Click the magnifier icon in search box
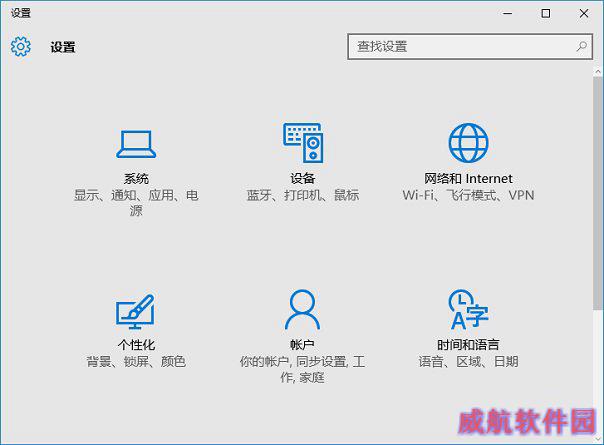 (x=581, y=47)
